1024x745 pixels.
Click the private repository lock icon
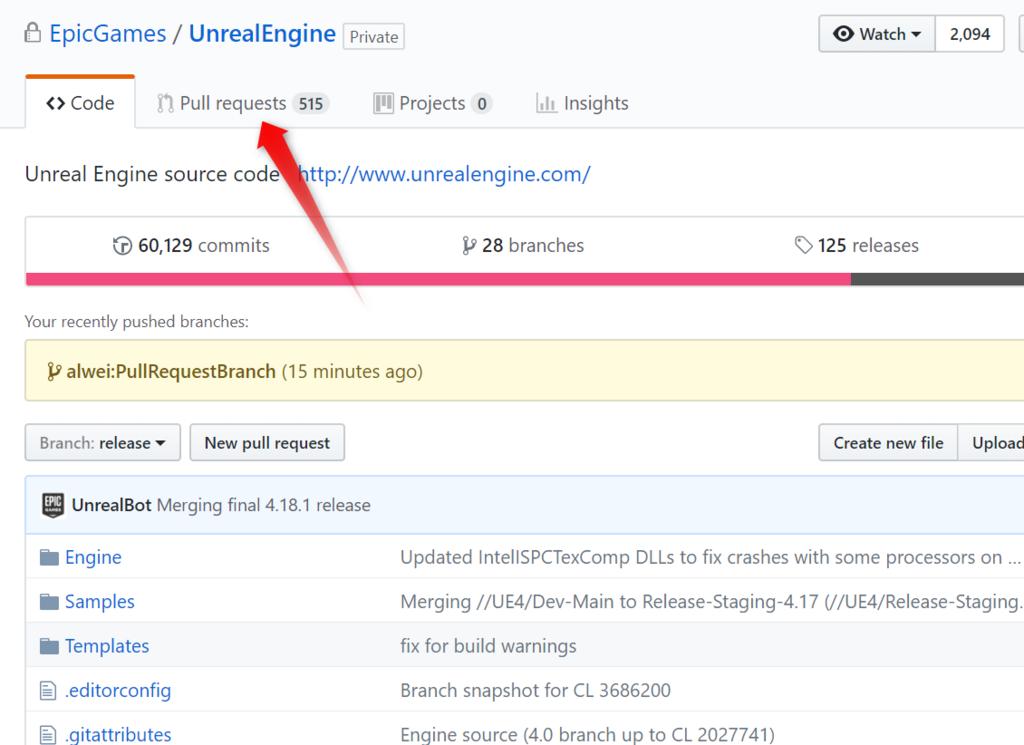[33, 33]
